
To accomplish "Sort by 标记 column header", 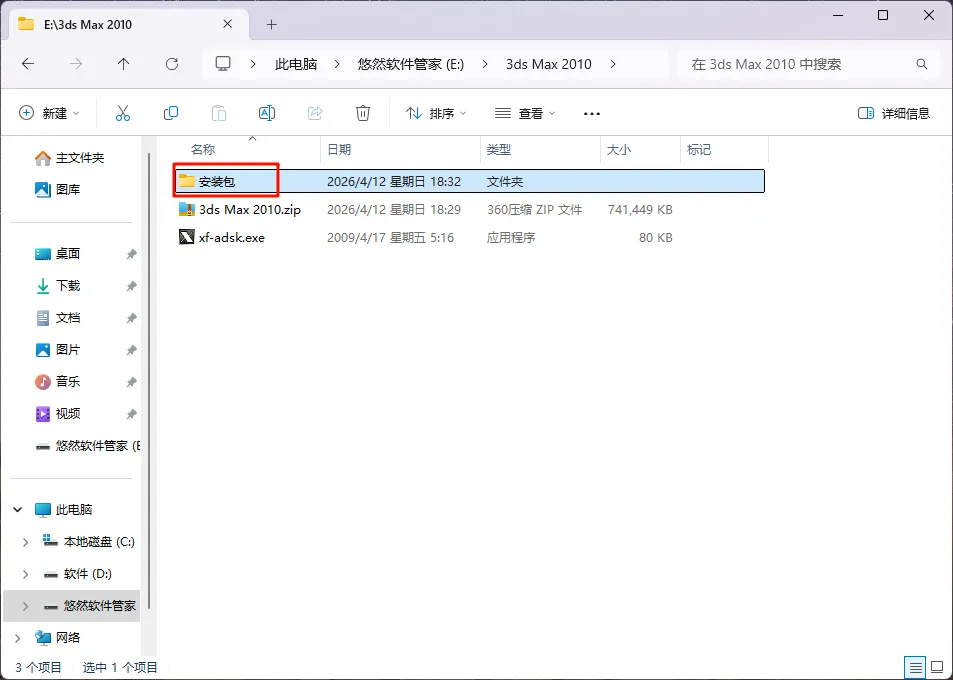I will pos(699,149).
